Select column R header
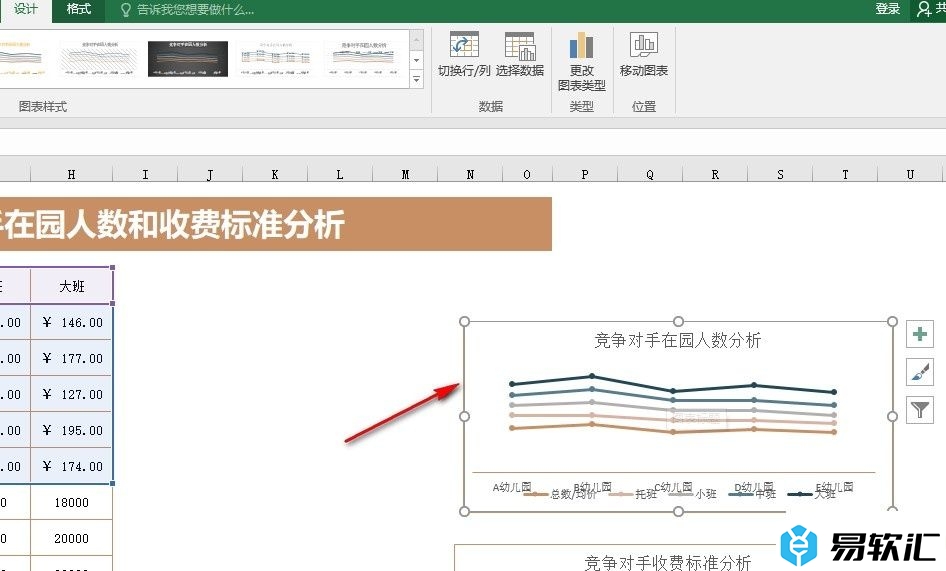Viewport: 946px width, 571px height. (x=715, y=174)
